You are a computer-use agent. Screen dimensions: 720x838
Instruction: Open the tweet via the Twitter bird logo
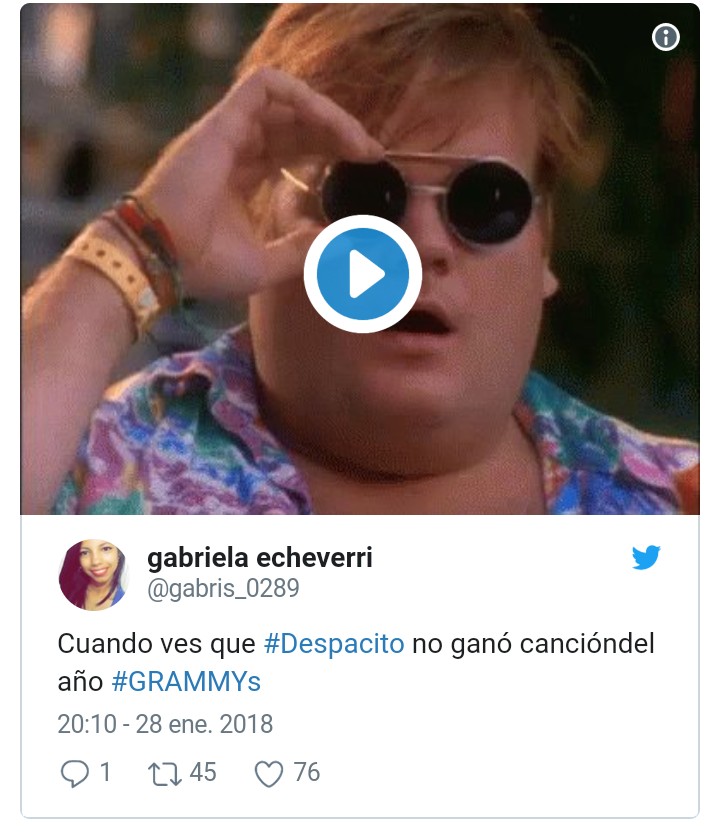[x=646, y=557]
